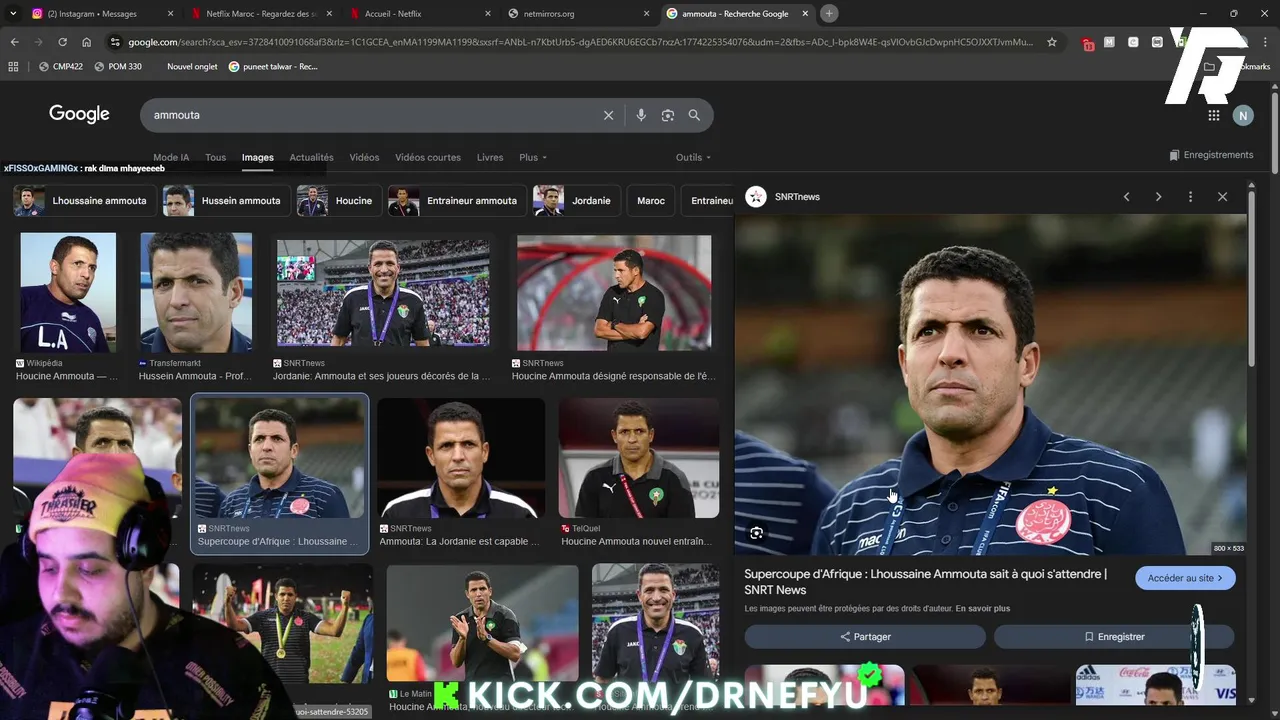Apply the Entraineur ammouta filter chip
The height and width of the screenshot is (720, 1280).
pyautogui.click(x=456, y=201)
